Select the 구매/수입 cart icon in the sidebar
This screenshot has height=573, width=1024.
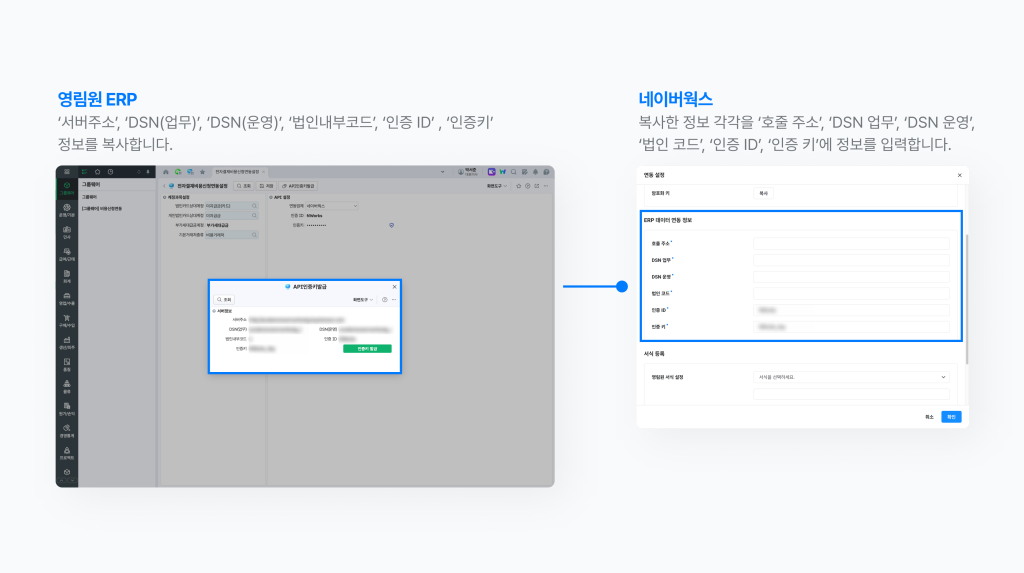pos(66,318)
